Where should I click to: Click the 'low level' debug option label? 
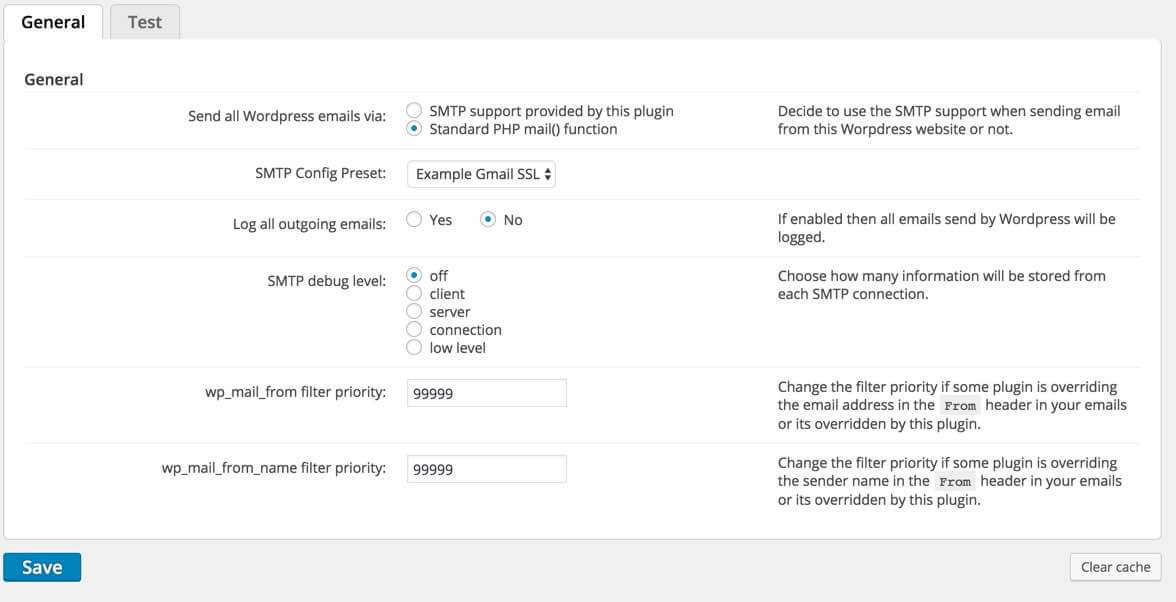457,348
